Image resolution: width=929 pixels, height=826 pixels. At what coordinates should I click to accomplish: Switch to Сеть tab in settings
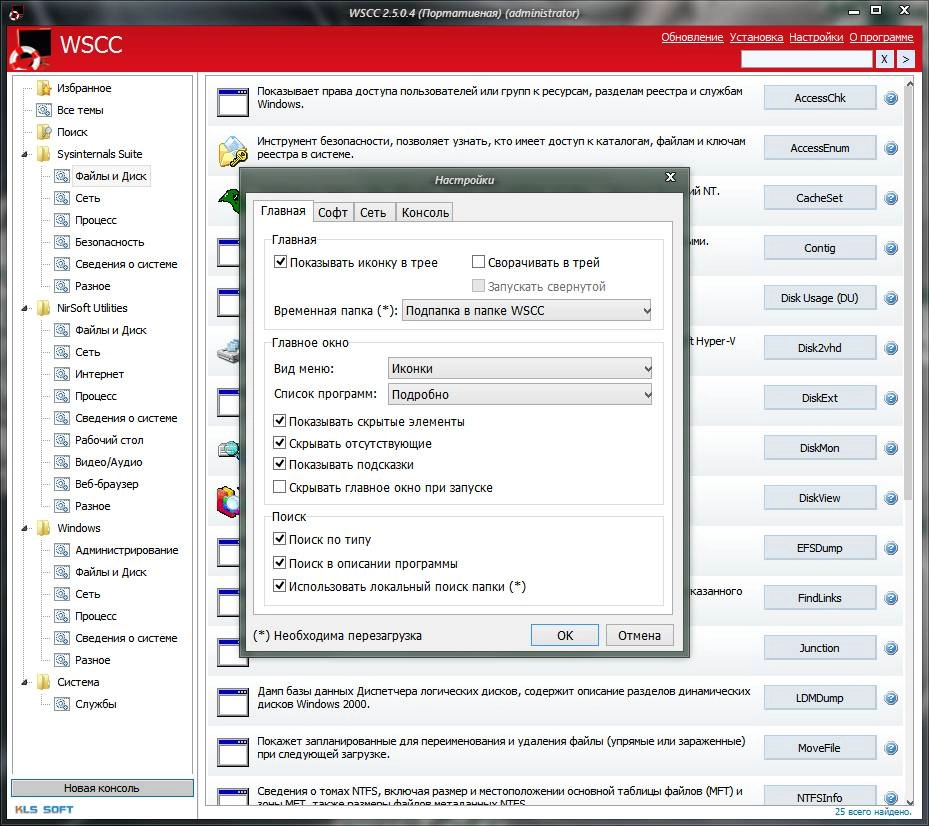[x=373, y=213]
